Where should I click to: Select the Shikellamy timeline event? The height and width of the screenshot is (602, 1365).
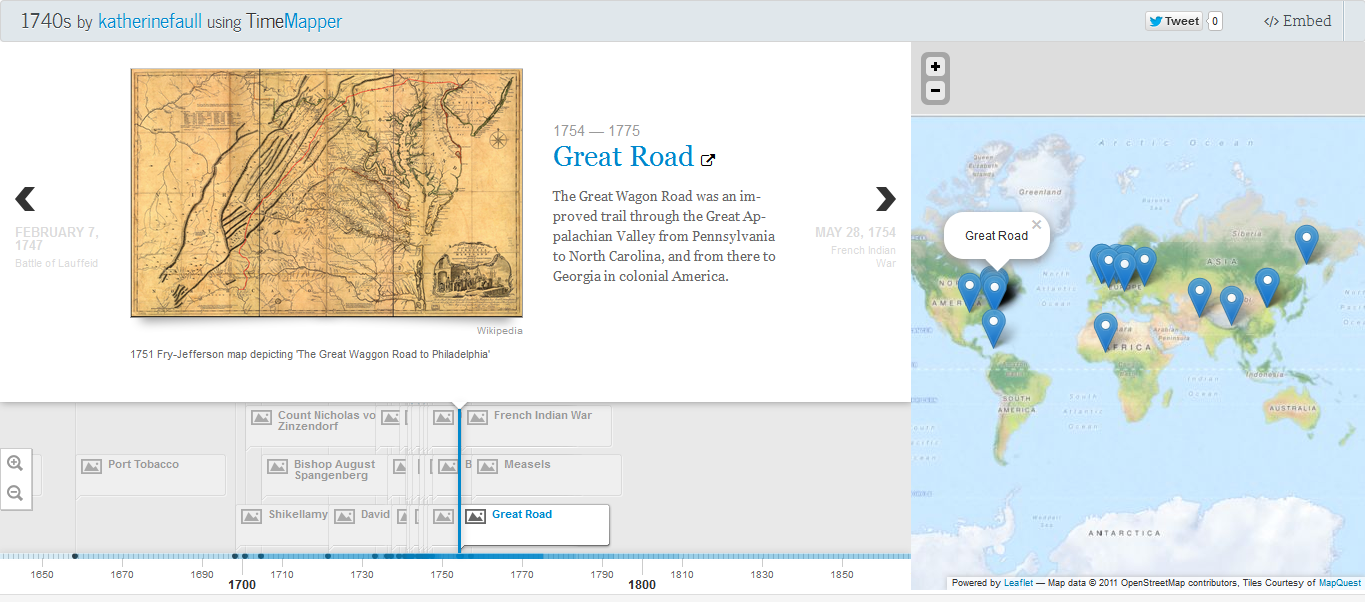point(283,524)
